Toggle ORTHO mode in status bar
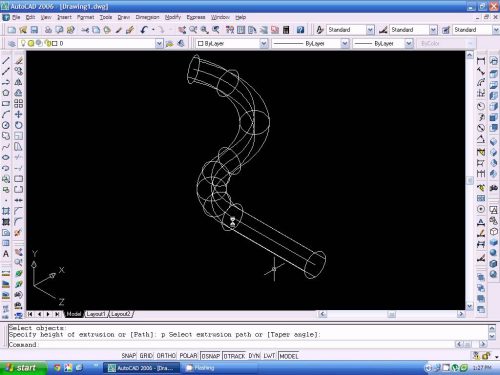The width and height of the screenshot is (500, 375). click(166, 356)
